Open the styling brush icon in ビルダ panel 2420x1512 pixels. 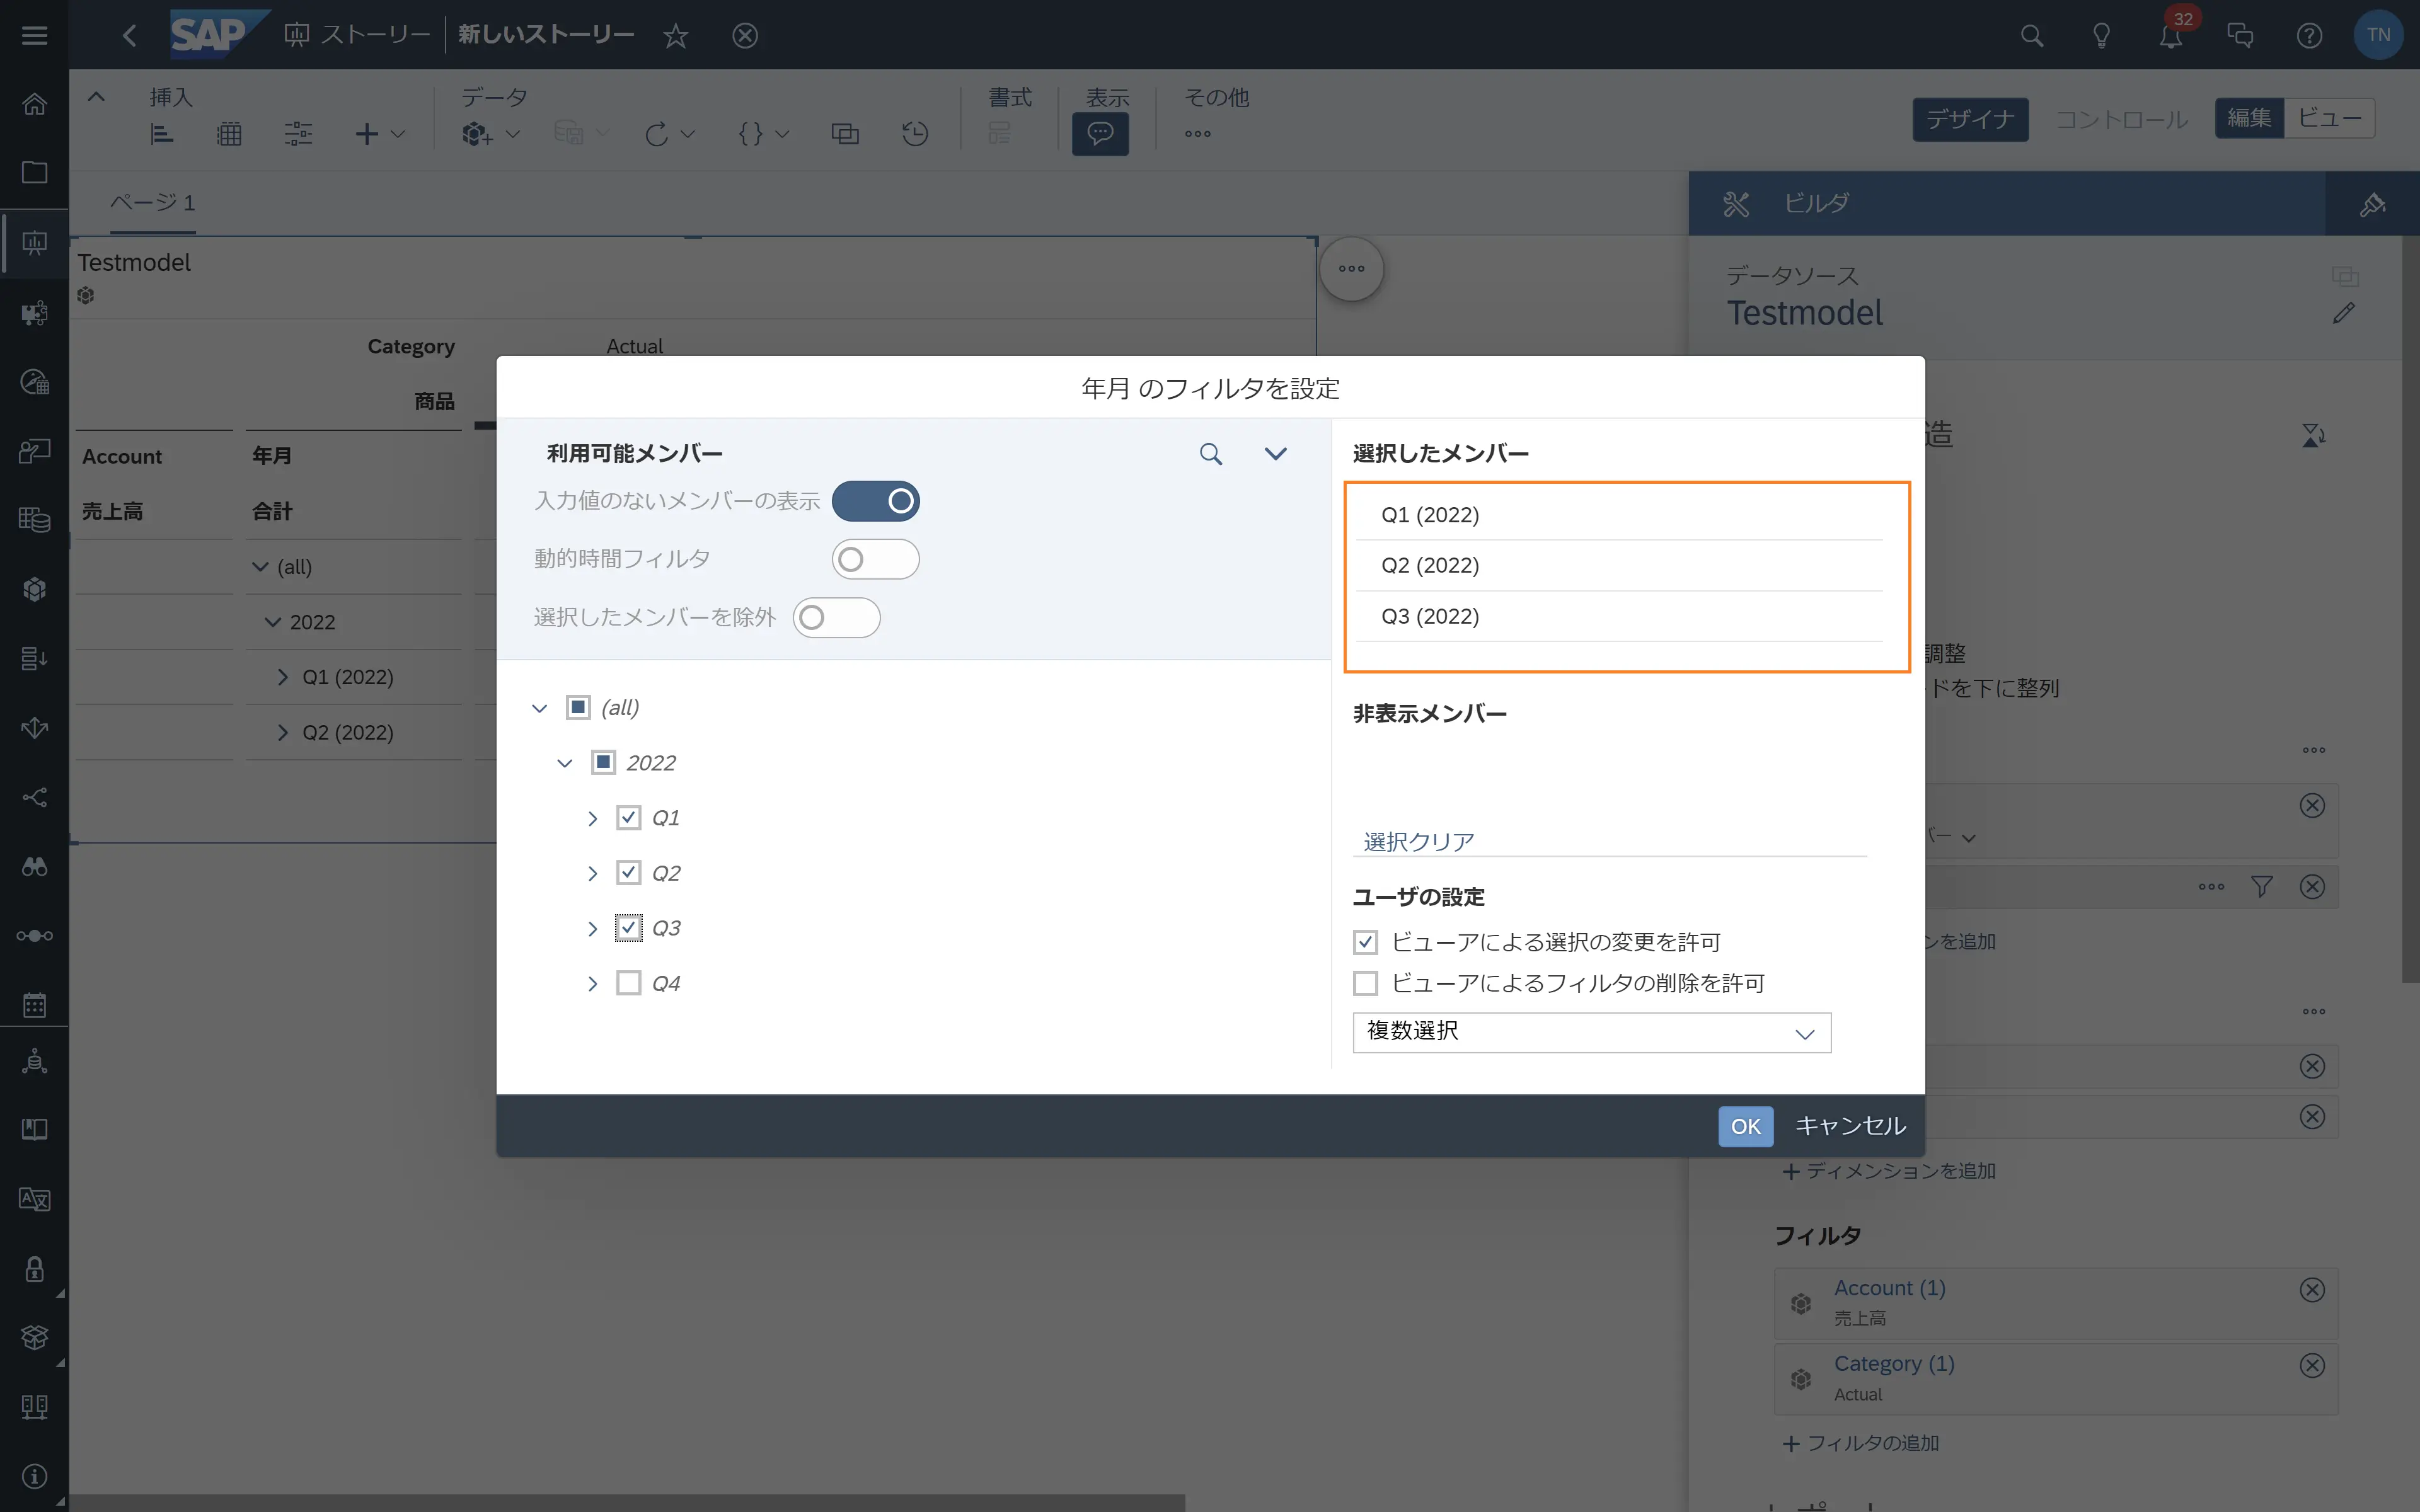coord(2372,204)
